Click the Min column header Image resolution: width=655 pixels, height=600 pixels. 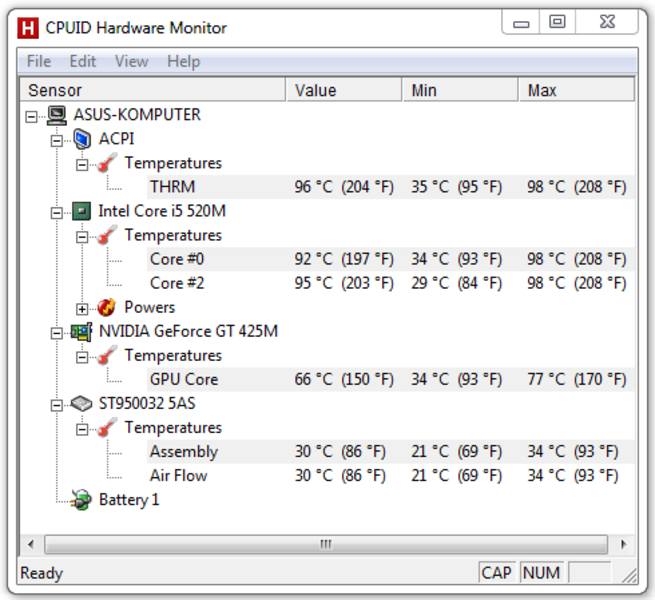click(x=460, y=90)
